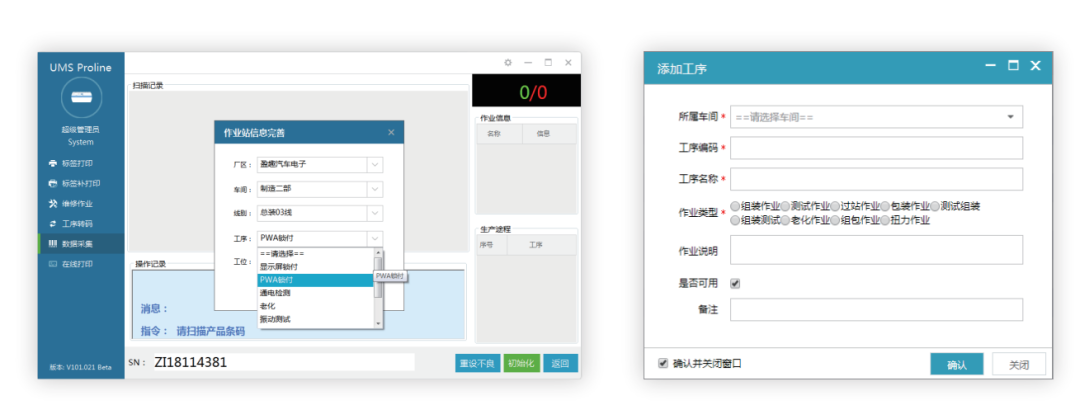
Task: Toggle the 确认并关闭窗口 checkbox
Action: coord(663,363)
